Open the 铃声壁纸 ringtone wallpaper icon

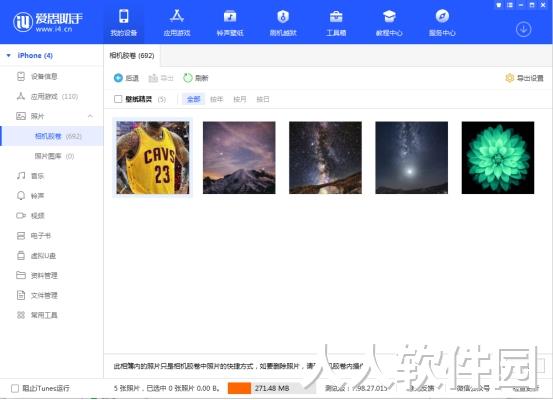(230, 16)
